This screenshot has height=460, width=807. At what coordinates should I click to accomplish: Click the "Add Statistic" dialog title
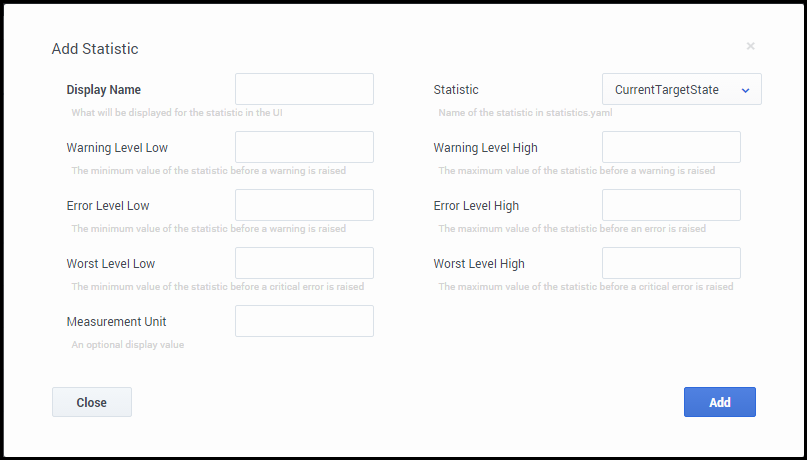point(95,49)
